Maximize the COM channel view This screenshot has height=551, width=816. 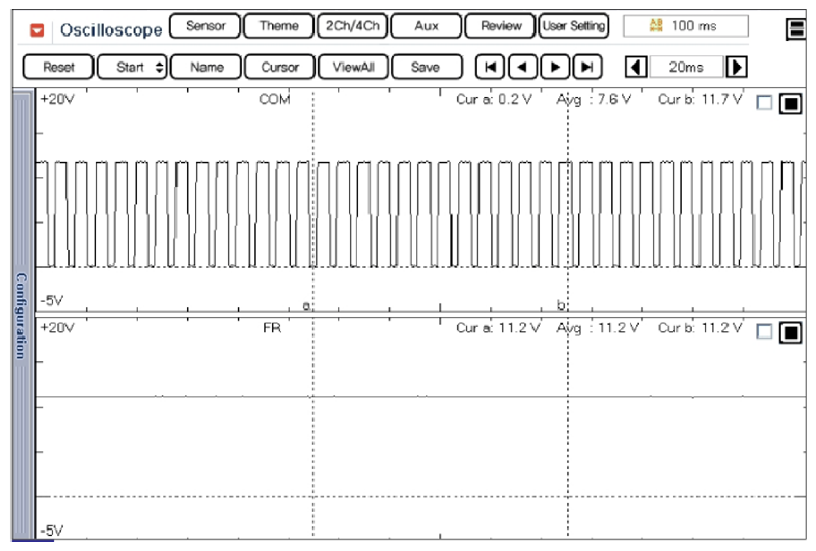click(x=789, y=103)
